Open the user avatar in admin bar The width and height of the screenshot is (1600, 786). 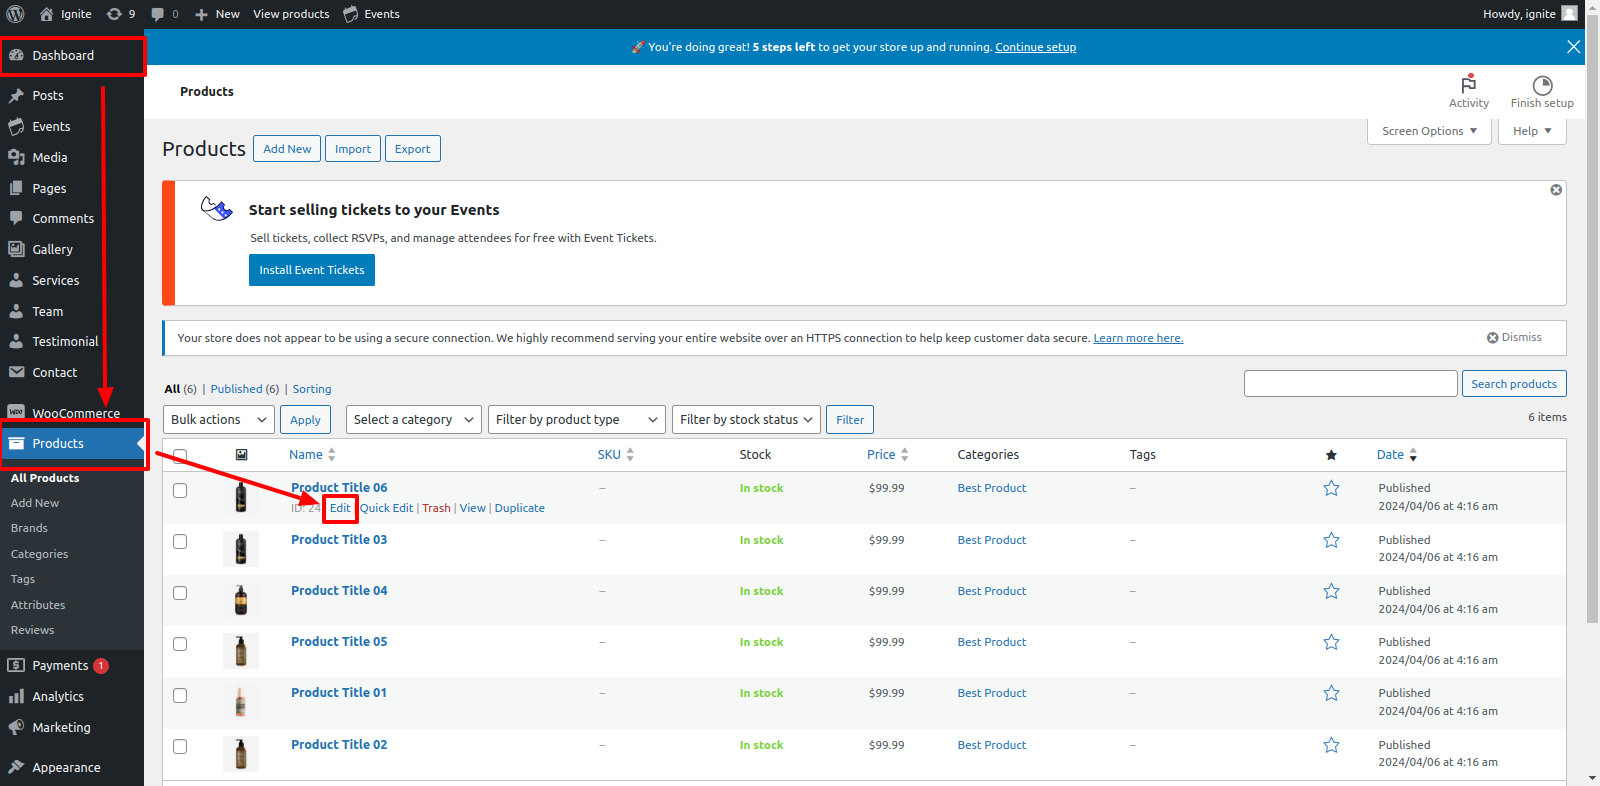click(1569, 13)
